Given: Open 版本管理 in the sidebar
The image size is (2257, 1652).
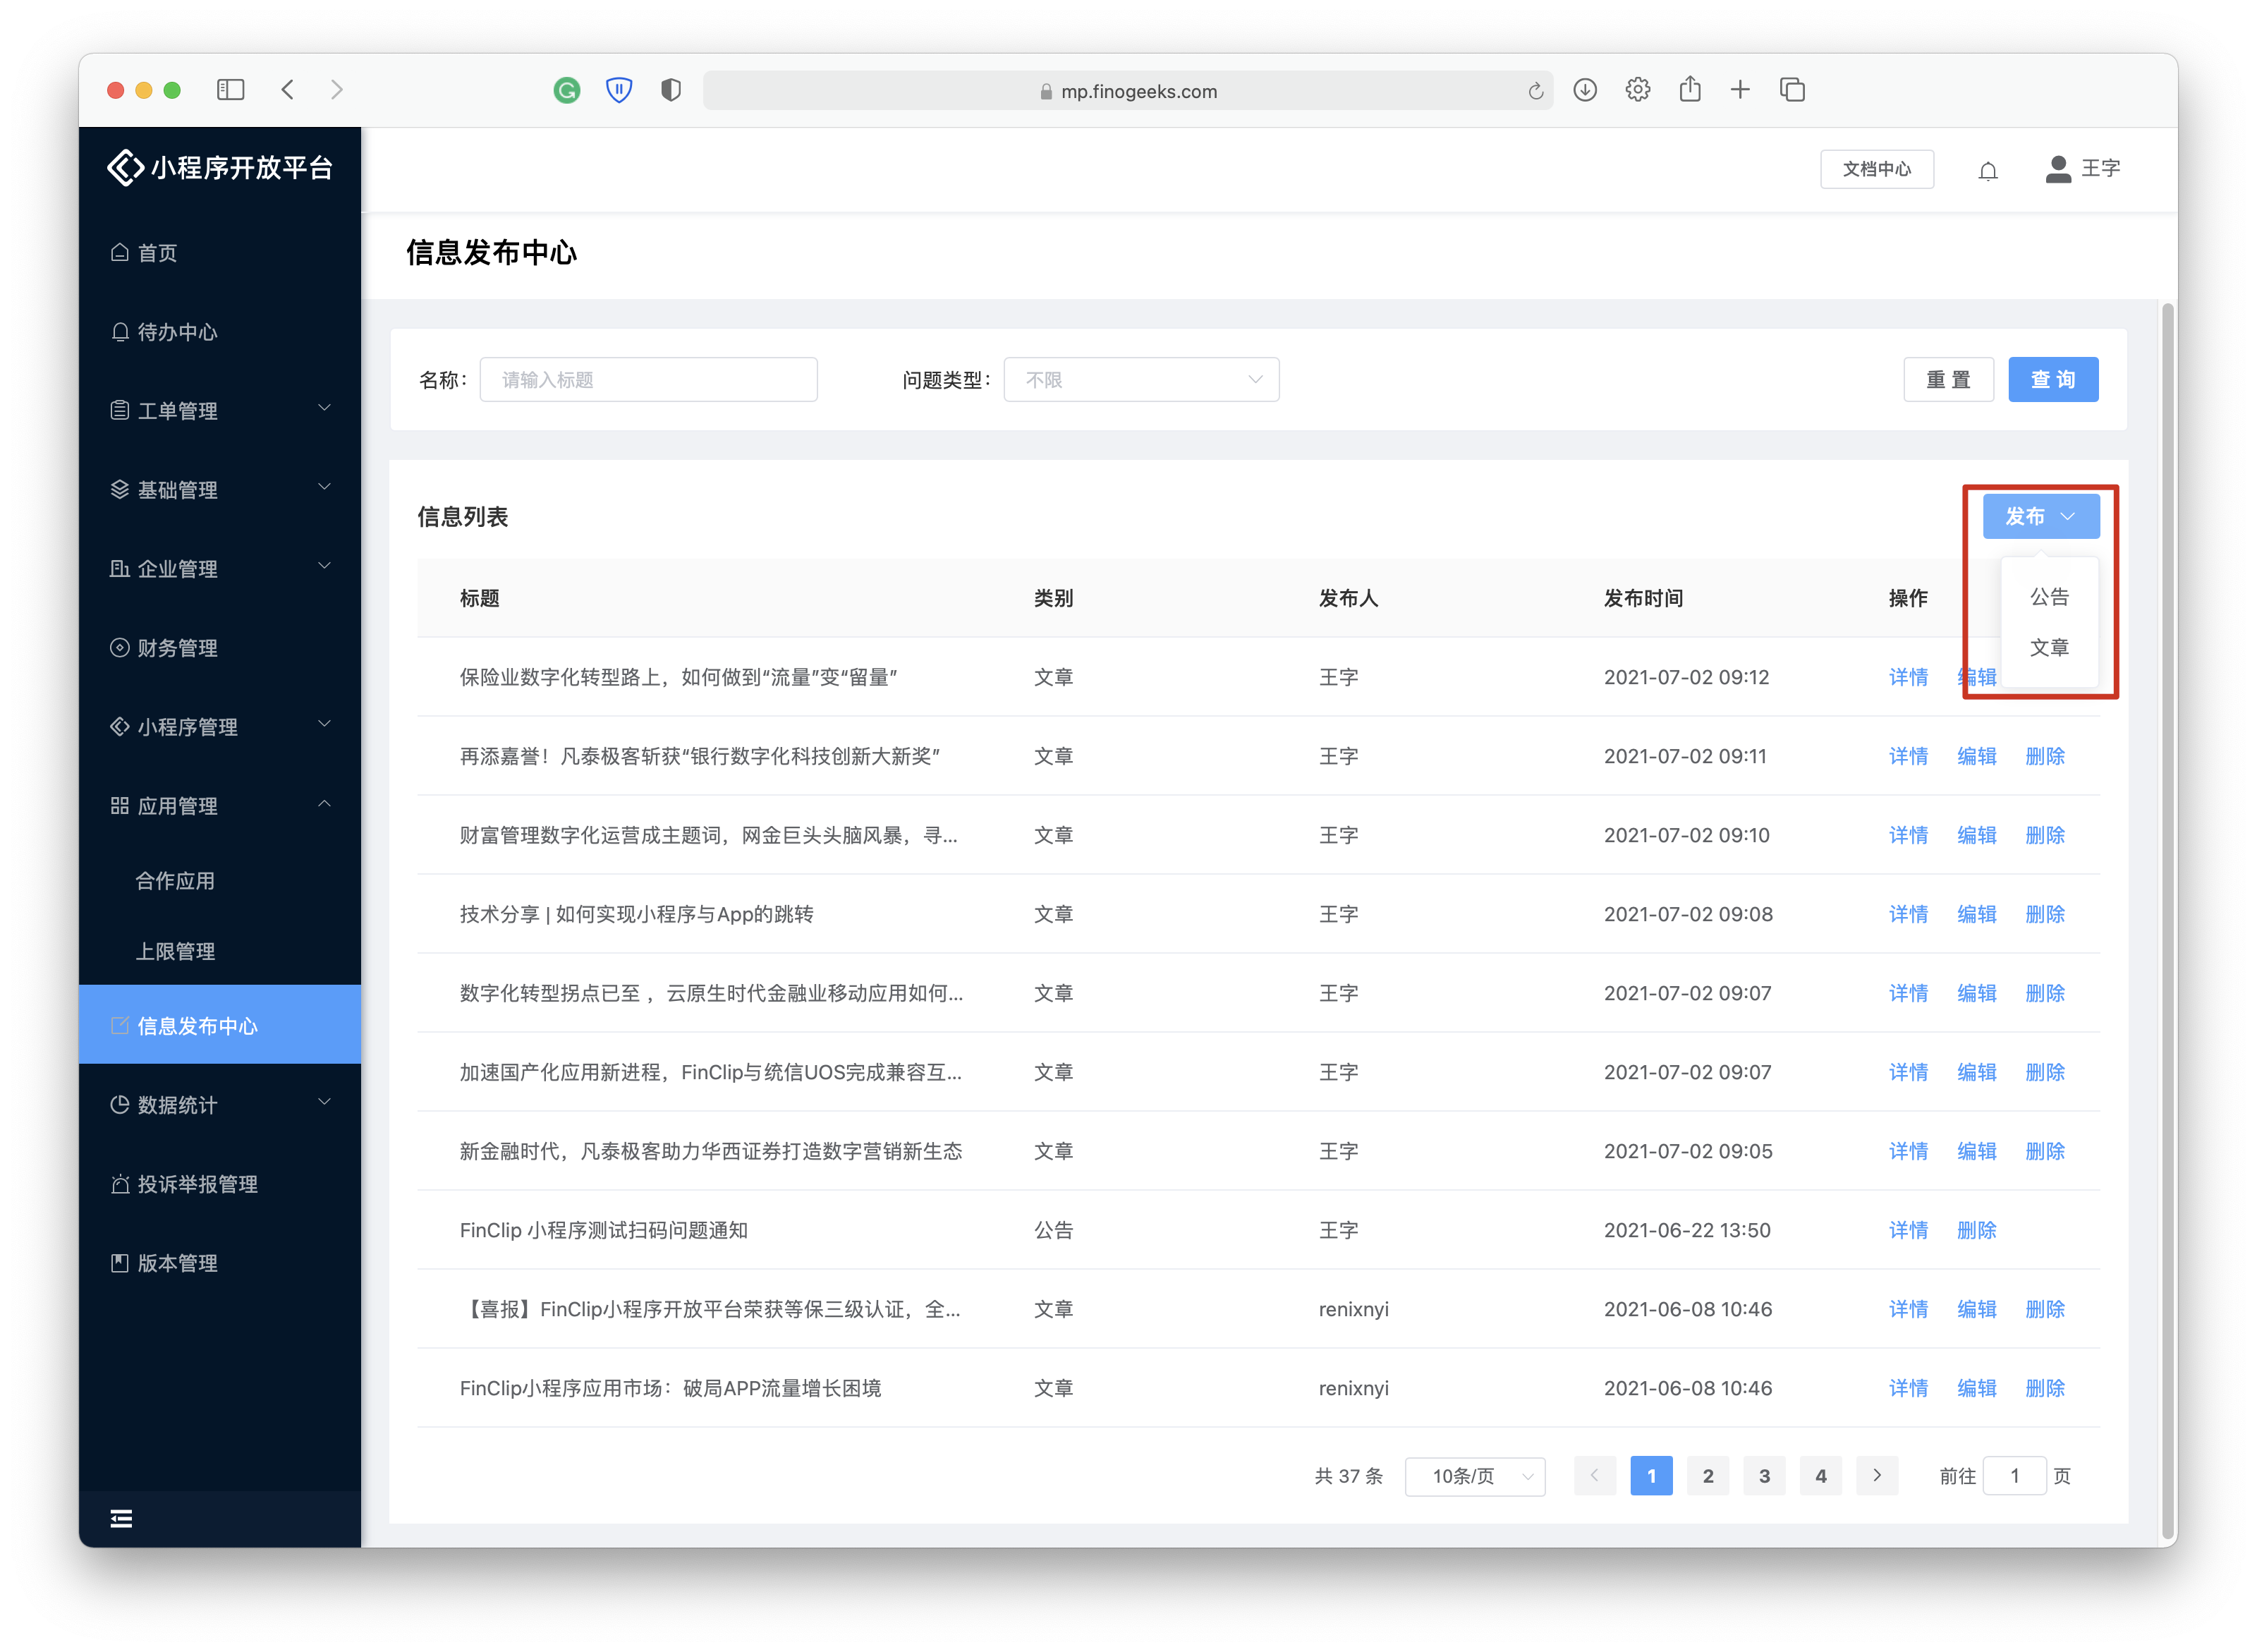Looking at the screenshot, I should (x=220, y=1263).
